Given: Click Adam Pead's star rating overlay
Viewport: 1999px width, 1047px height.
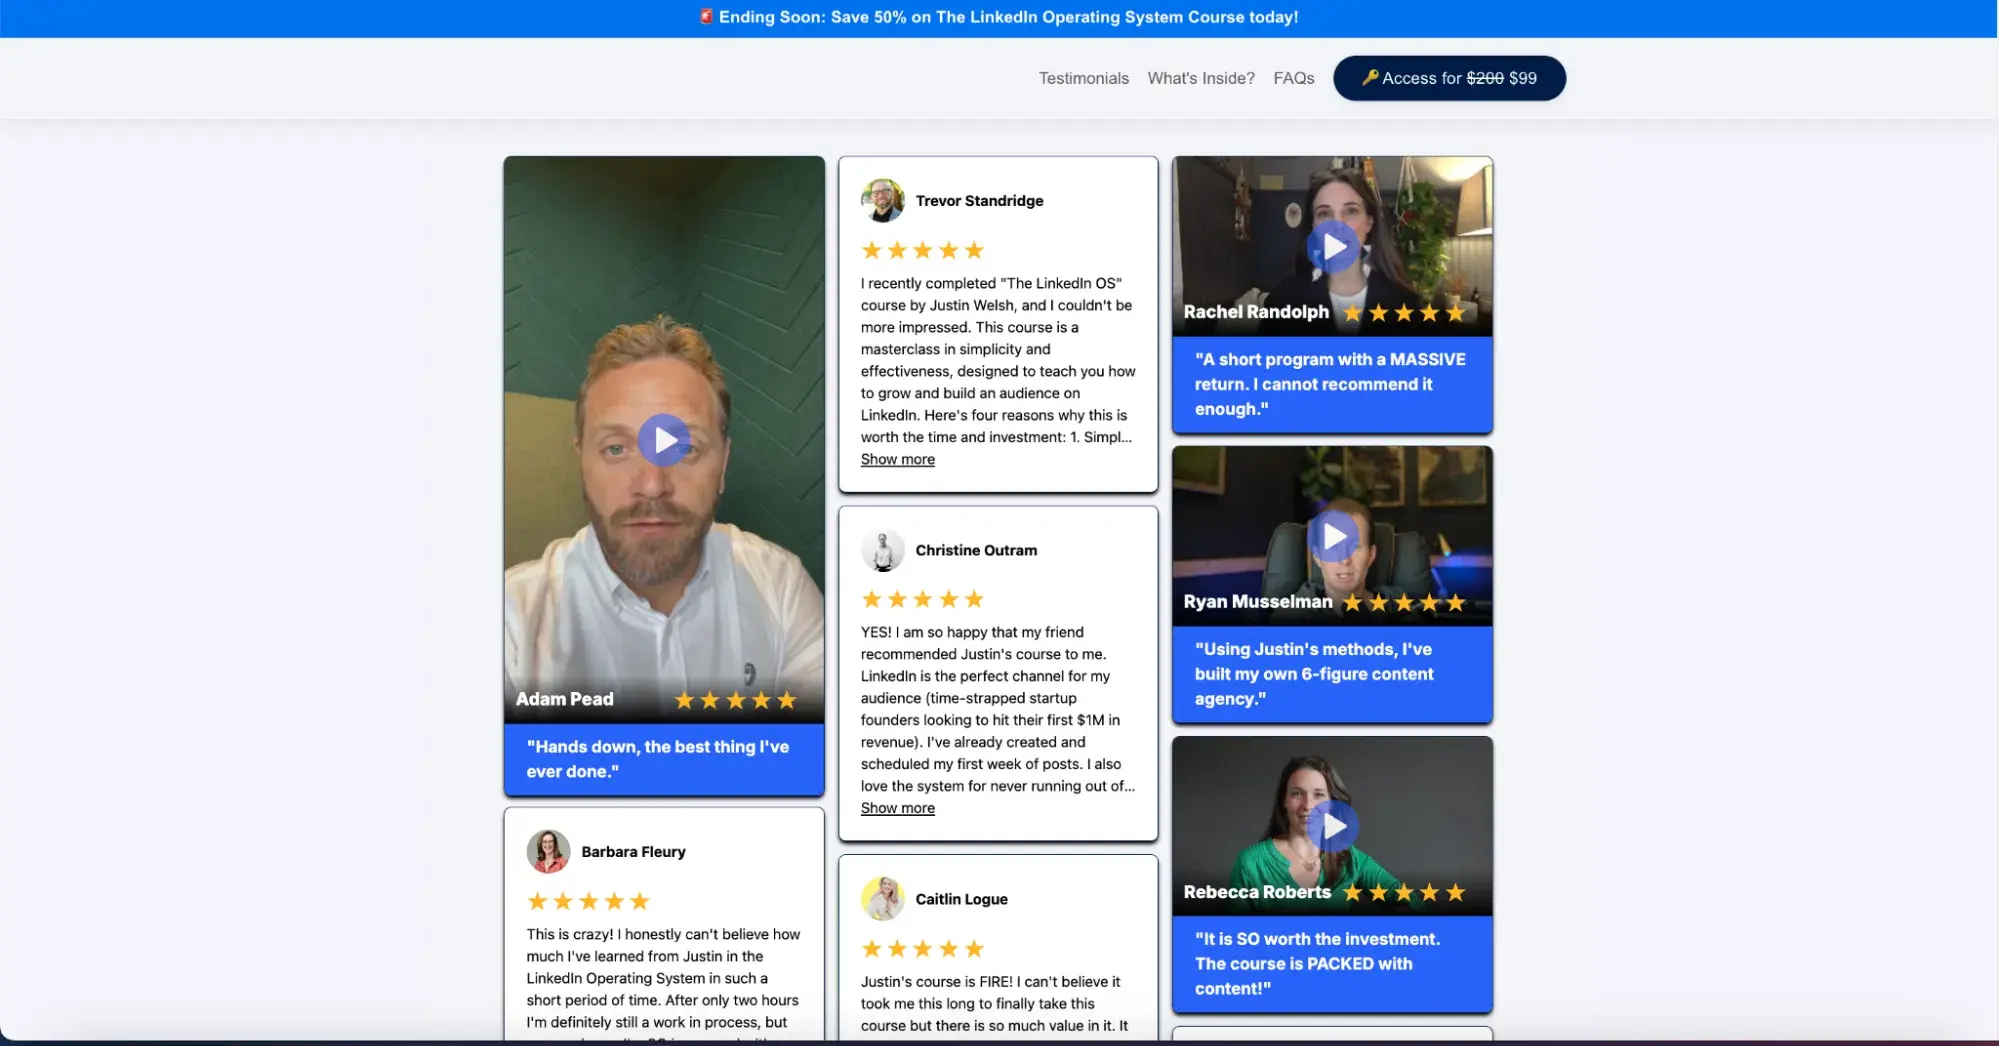Looking at the screenshot, I should pos(735,701).
